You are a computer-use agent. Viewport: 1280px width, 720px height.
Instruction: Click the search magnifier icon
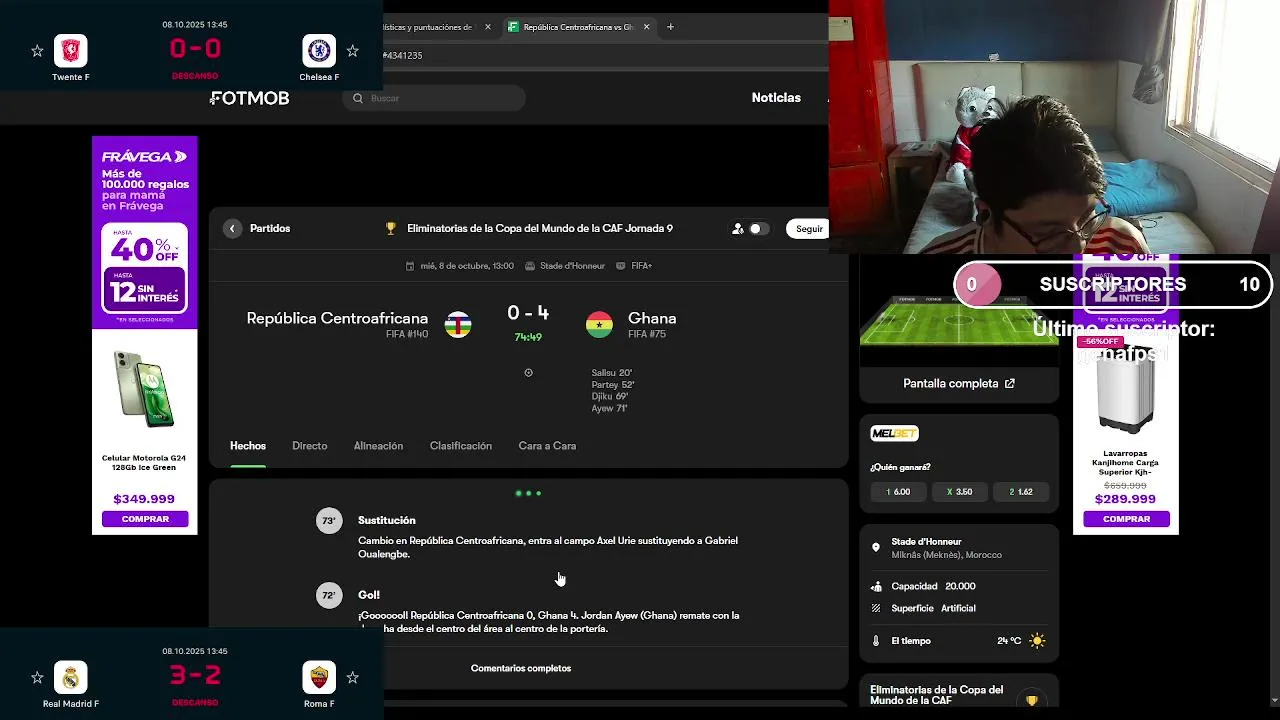coord(358,98)
